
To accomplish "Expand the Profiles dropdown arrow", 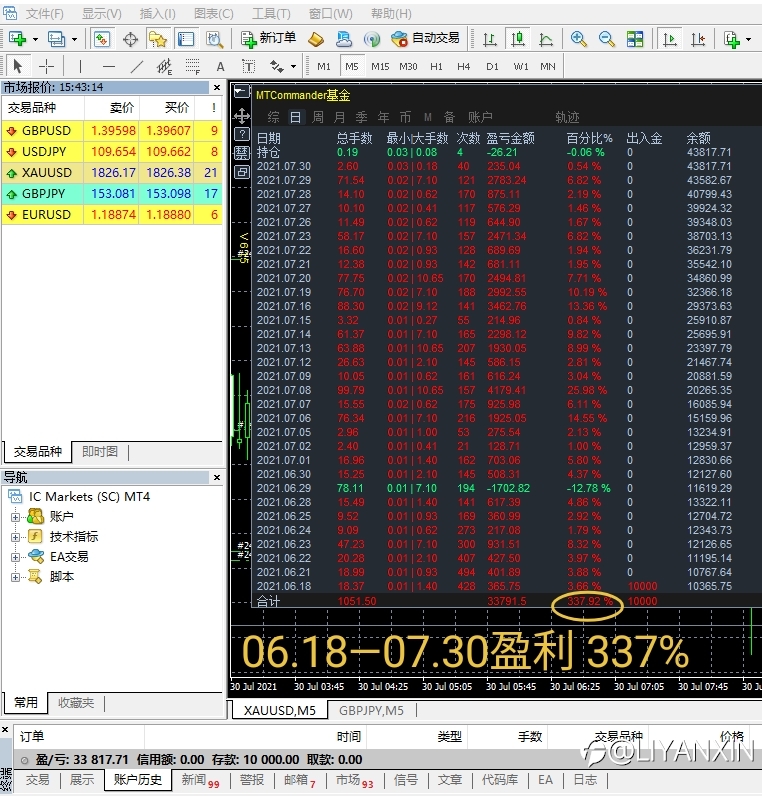I will coord(74,39).
